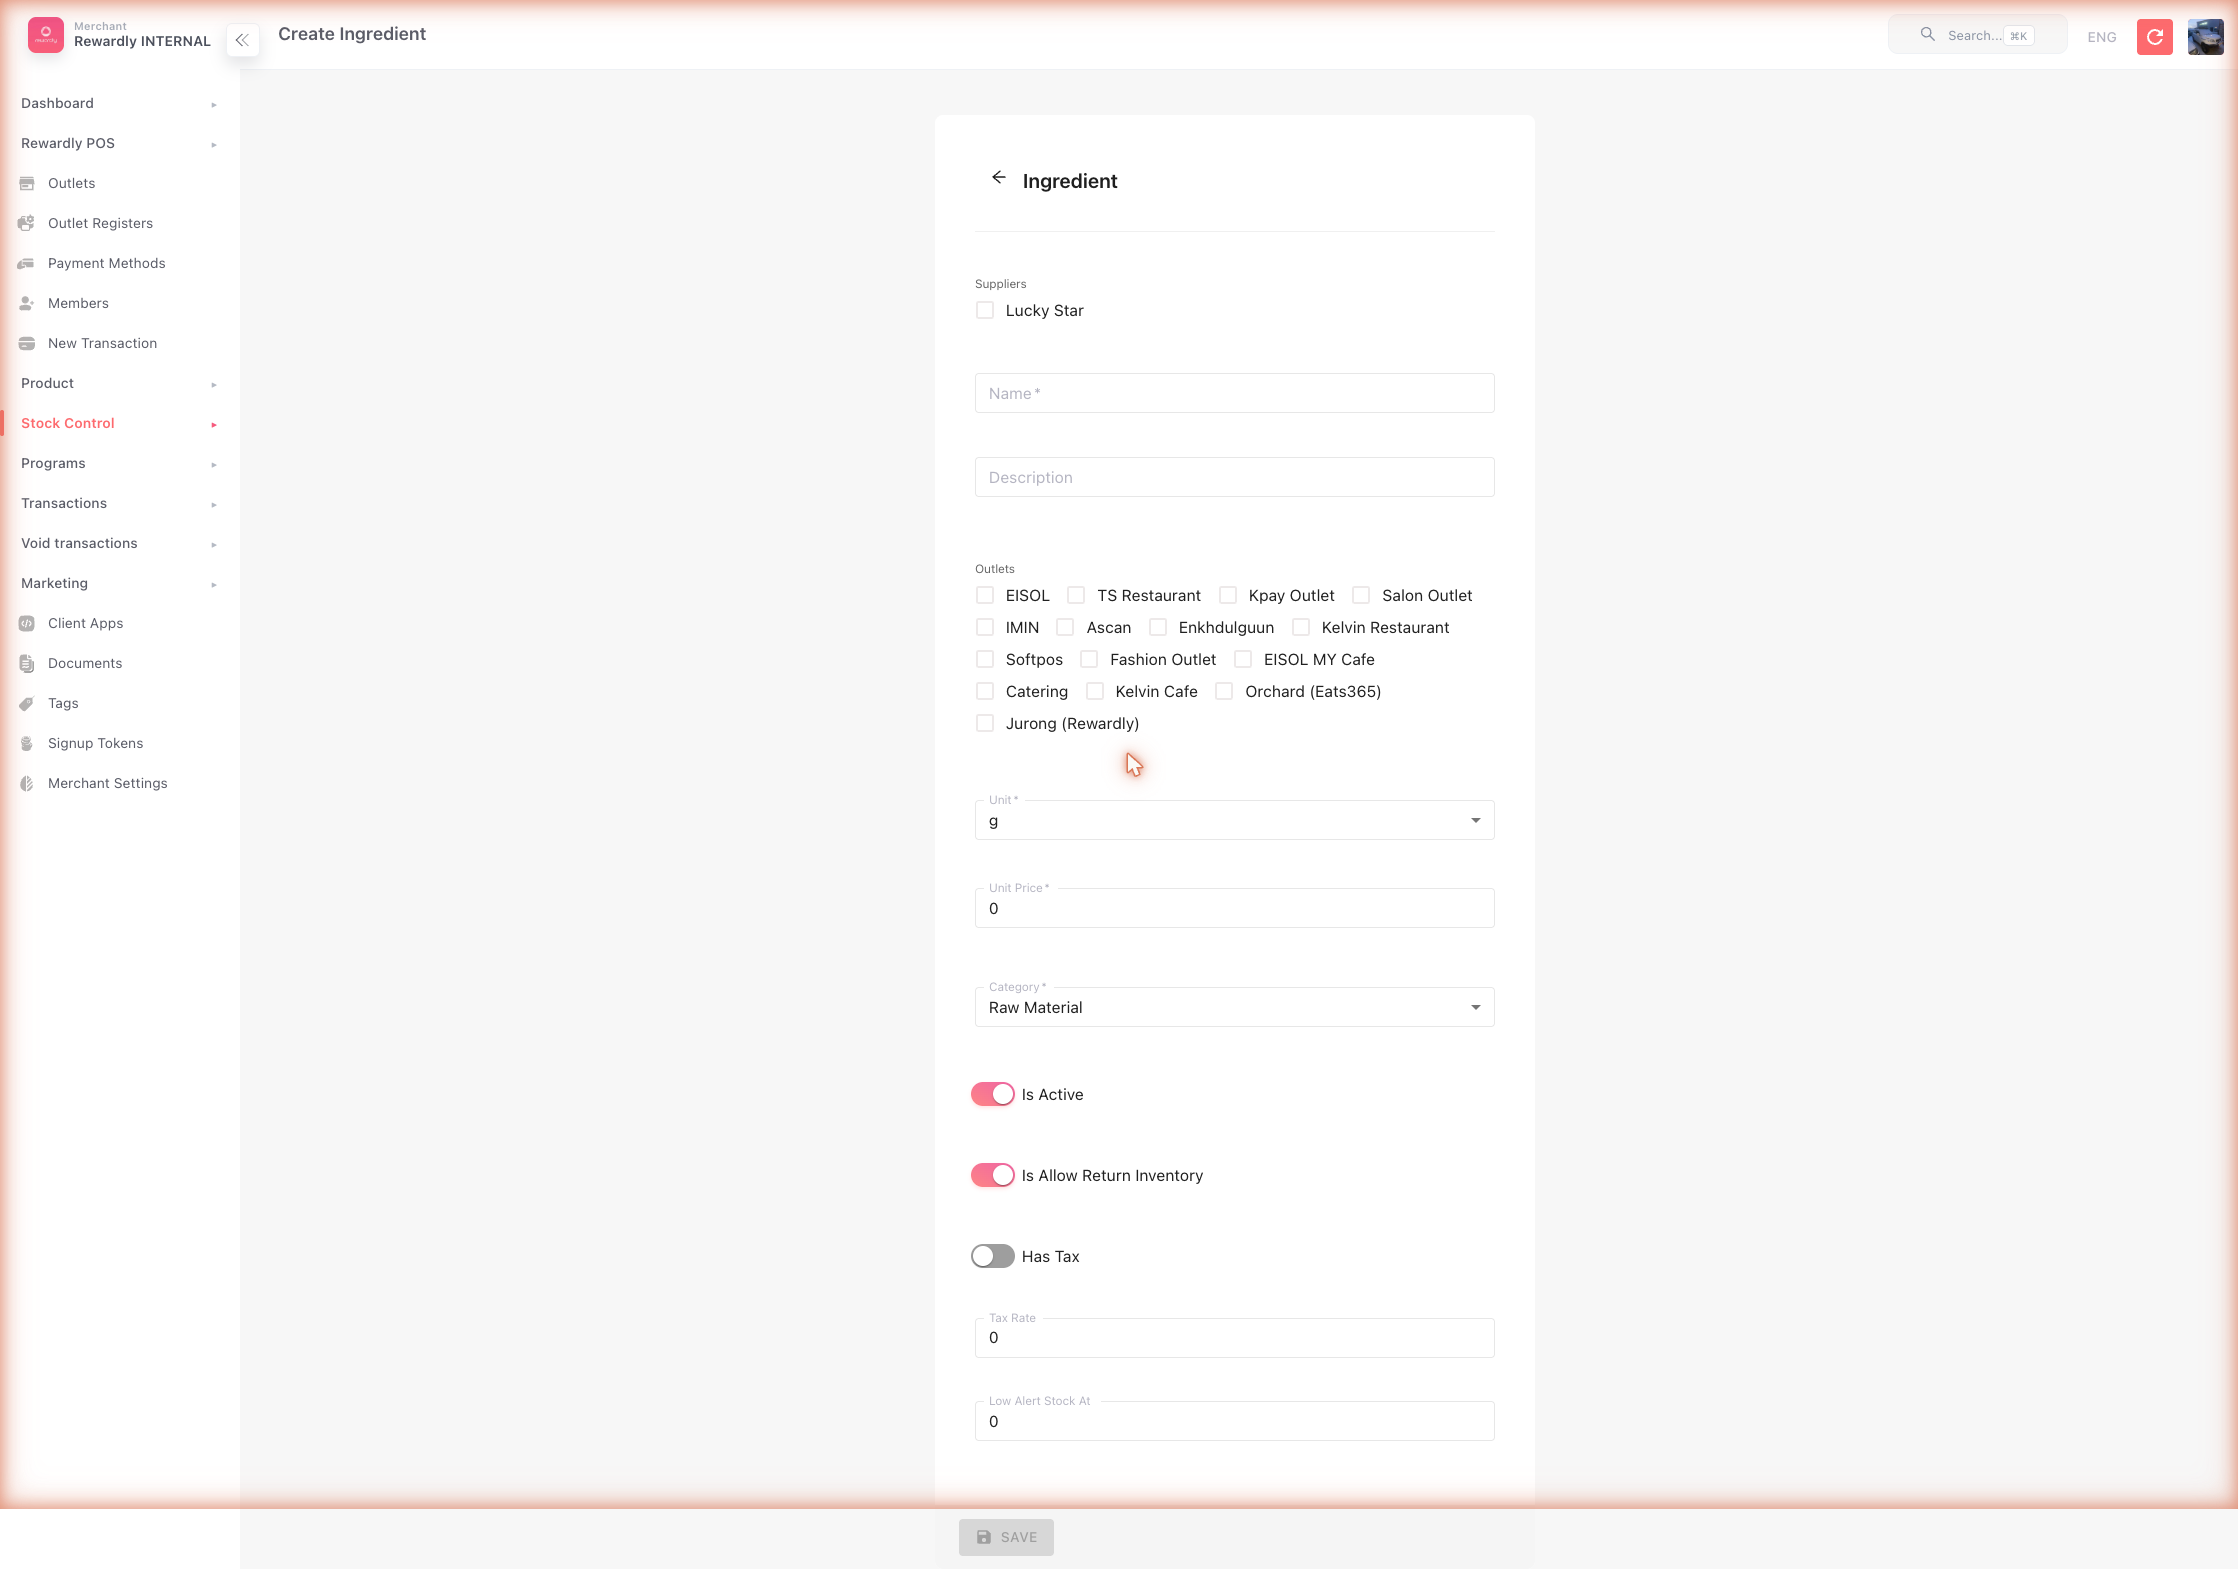Click the Members sidebar icon
This screenshot has width=2238, height=1569.
[x=27, y=303]
